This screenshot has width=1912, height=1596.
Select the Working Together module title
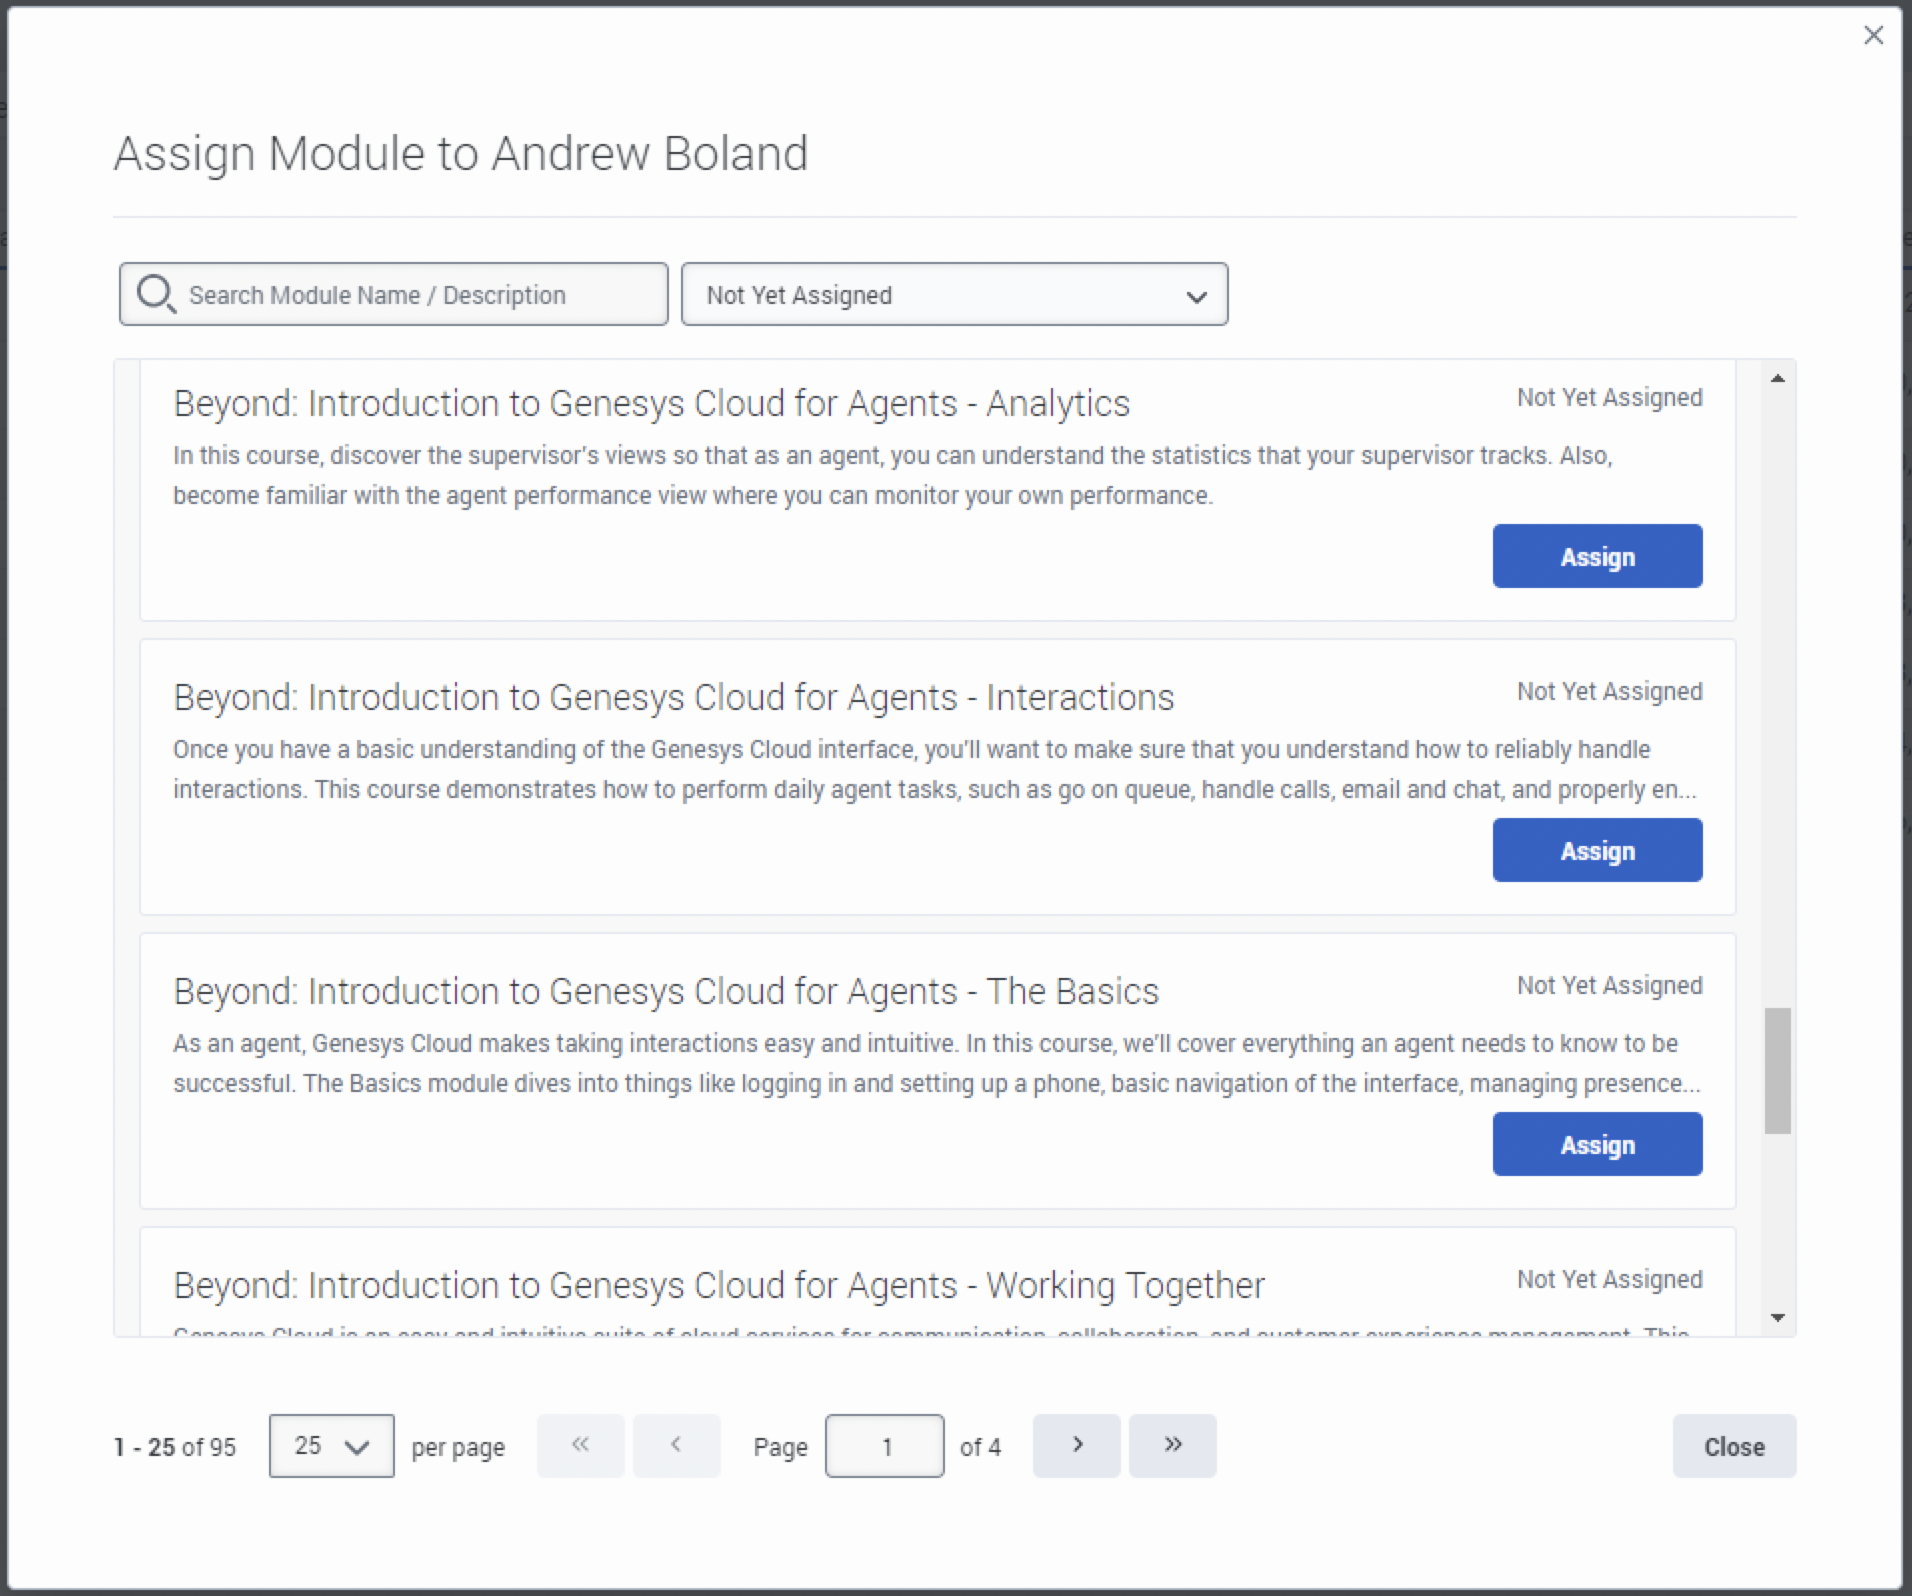click(x=718, y=1284)
